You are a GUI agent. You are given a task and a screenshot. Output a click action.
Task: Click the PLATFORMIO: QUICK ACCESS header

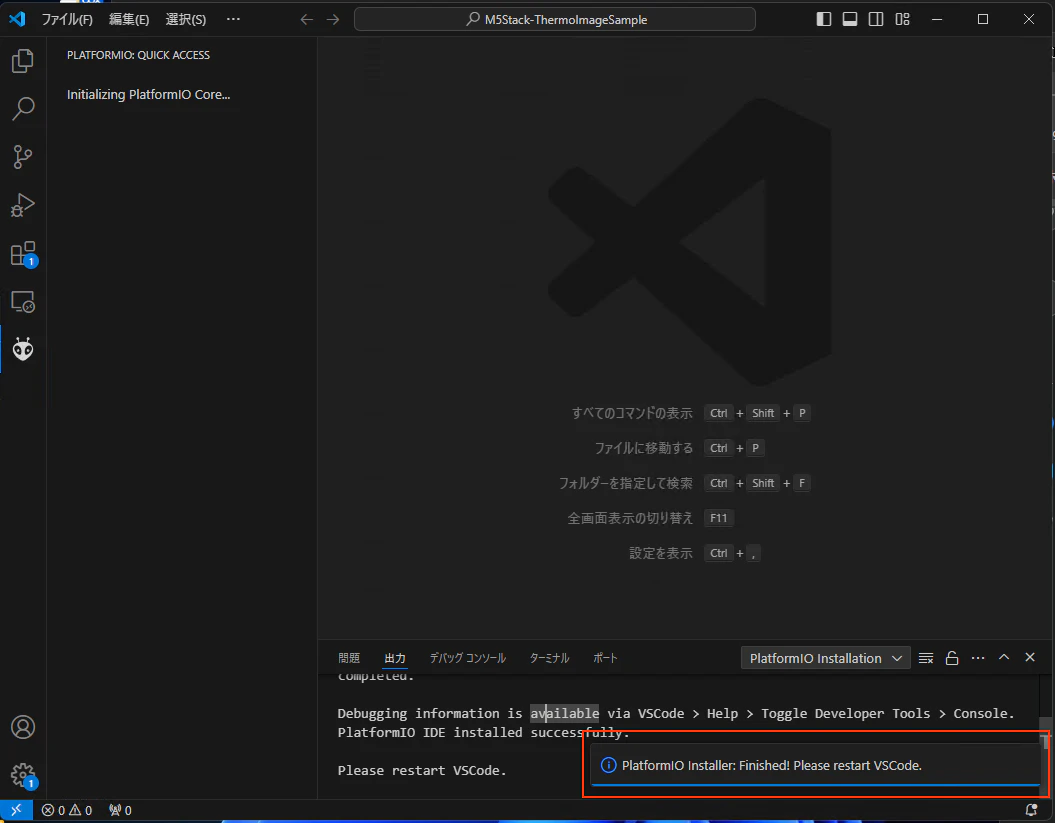[x=139, y=55]
